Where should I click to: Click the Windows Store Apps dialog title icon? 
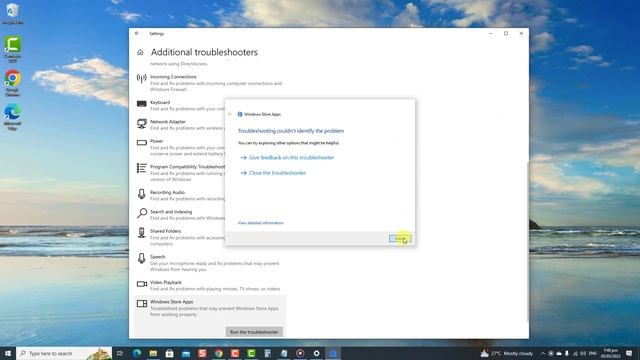pos(240,114)
